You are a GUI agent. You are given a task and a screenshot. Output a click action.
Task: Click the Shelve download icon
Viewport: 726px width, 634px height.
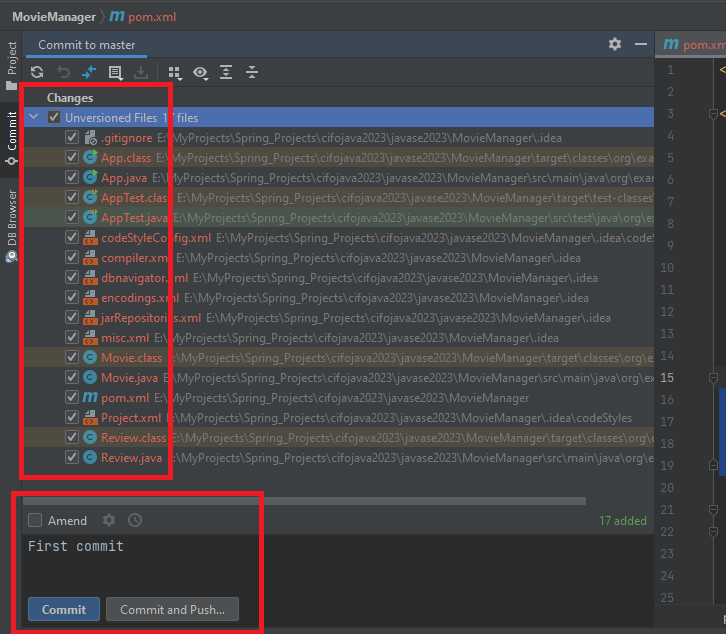click(141, 72)
